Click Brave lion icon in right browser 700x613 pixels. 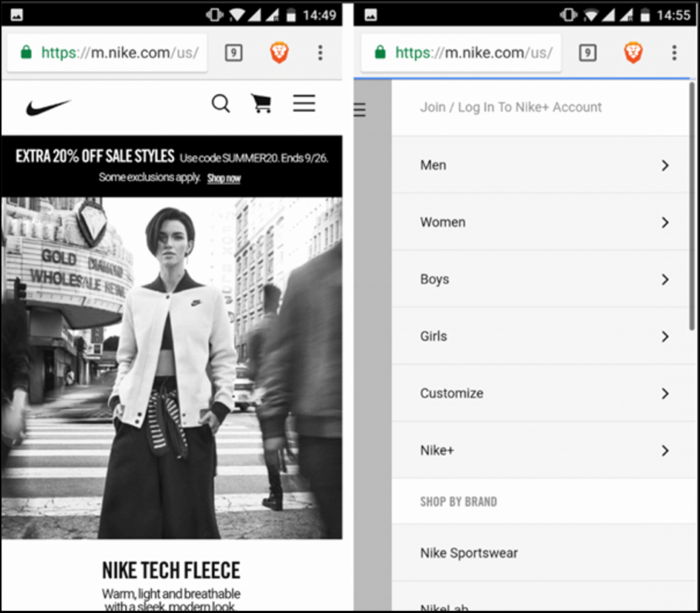633,53
